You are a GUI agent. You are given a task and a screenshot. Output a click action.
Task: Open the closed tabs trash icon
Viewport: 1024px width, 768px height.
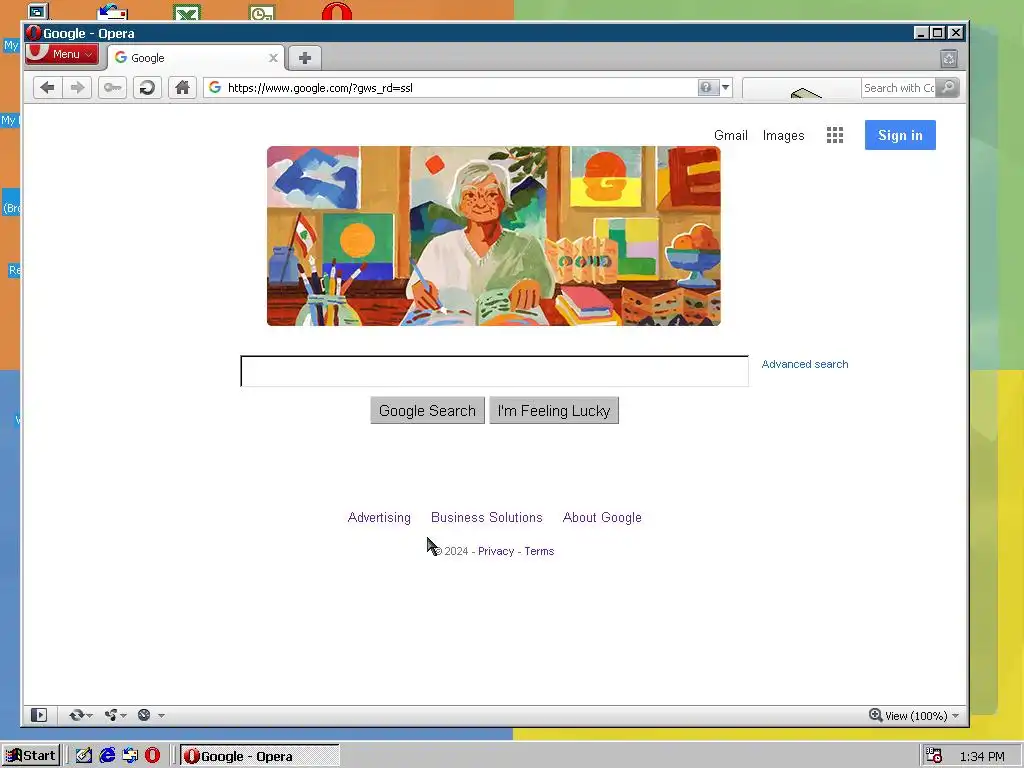tap(949, 59)
